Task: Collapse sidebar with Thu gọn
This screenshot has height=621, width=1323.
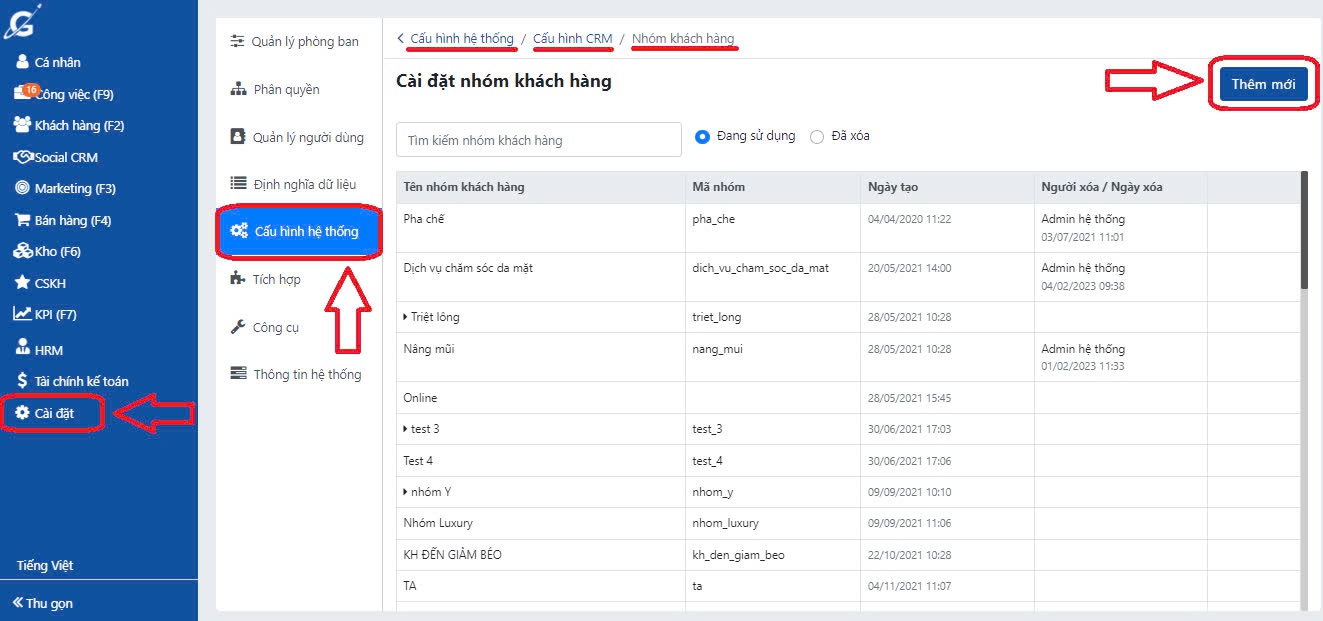Action: [49, 603]
